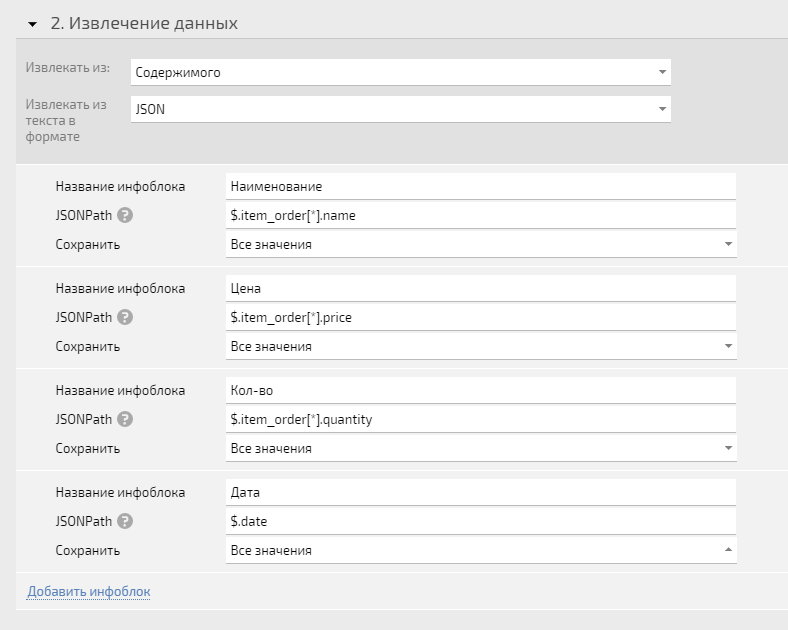Click 'Название инфоблока' label beside Кол-во

120,390
